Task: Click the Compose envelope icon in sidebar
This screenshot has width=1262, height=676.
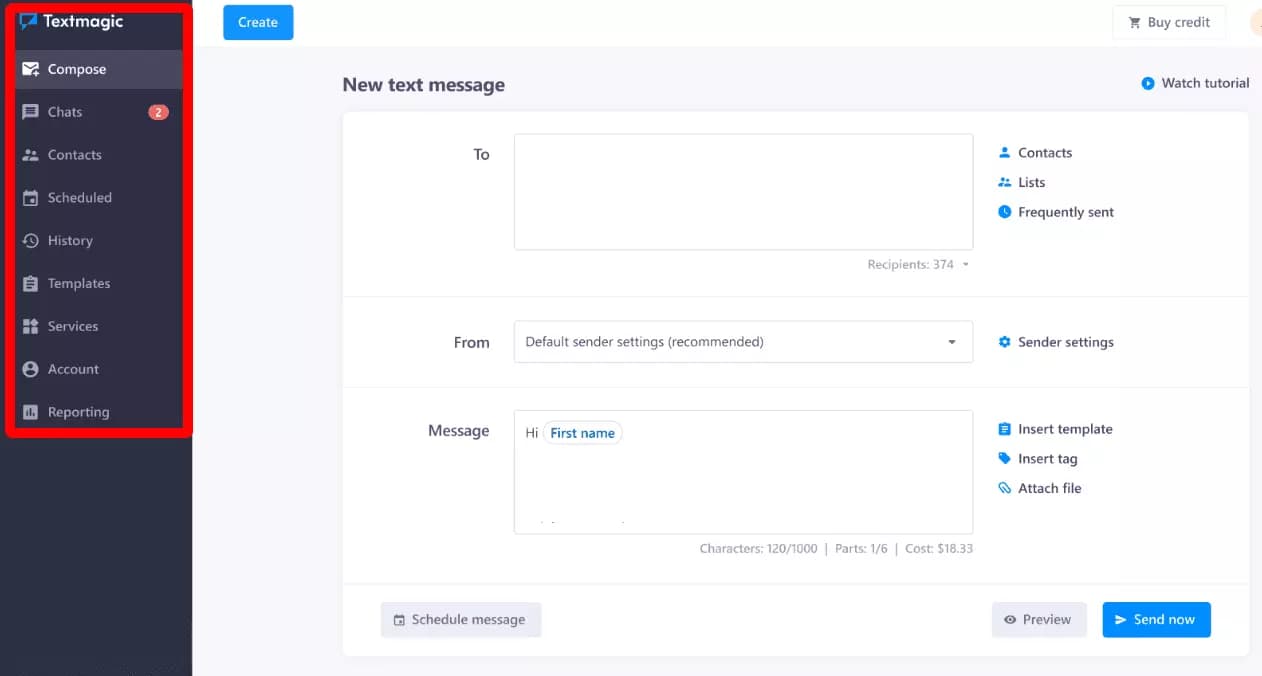Action: click(x=31, y=69)
